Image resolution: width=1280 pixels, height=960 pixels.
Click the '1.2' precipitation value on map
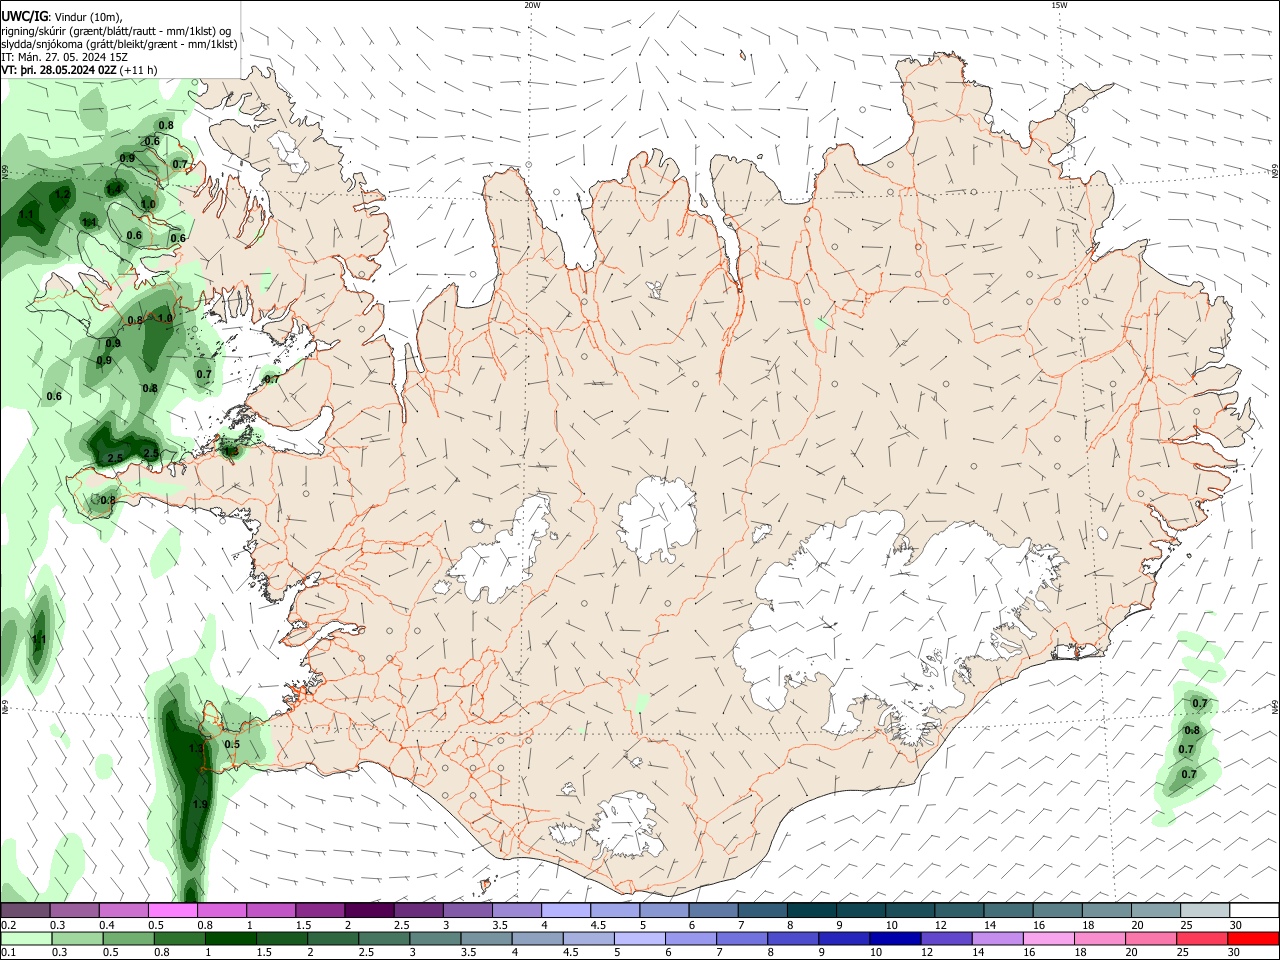[62, 194]
